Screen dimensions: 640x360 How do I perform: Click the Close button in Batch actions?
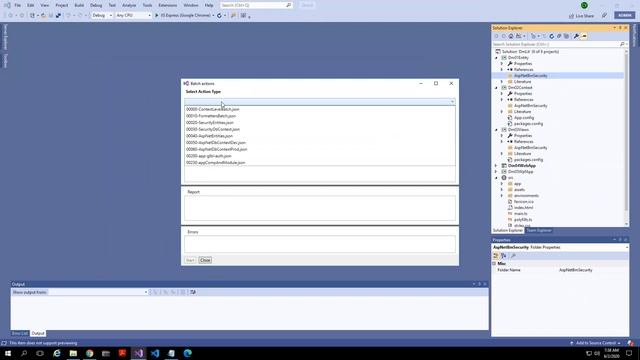pos(205,260)
